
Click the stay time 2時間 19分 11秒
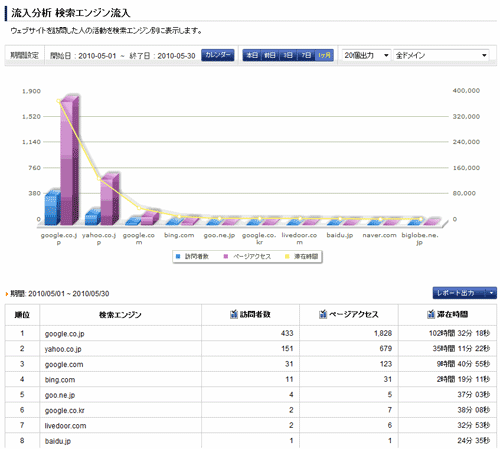coord(463,379)
